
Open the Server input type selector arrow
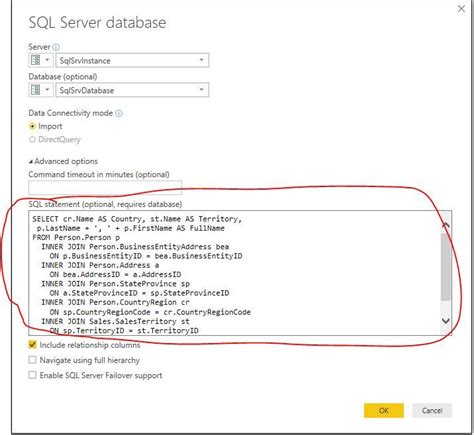47,60
